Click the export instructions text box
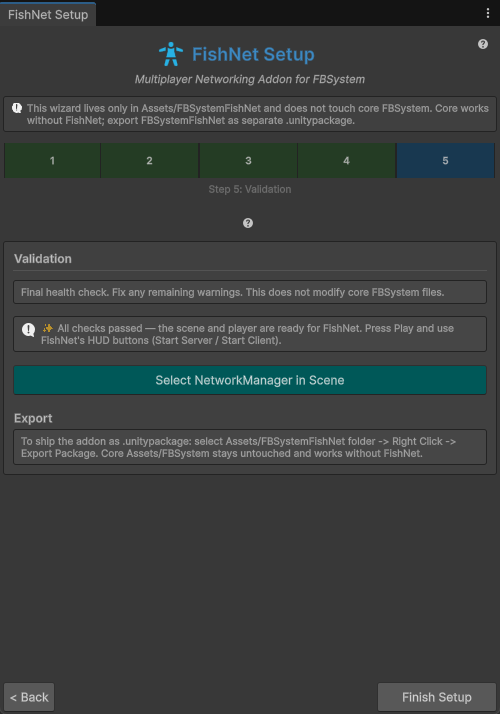 [x=250, y=447]
